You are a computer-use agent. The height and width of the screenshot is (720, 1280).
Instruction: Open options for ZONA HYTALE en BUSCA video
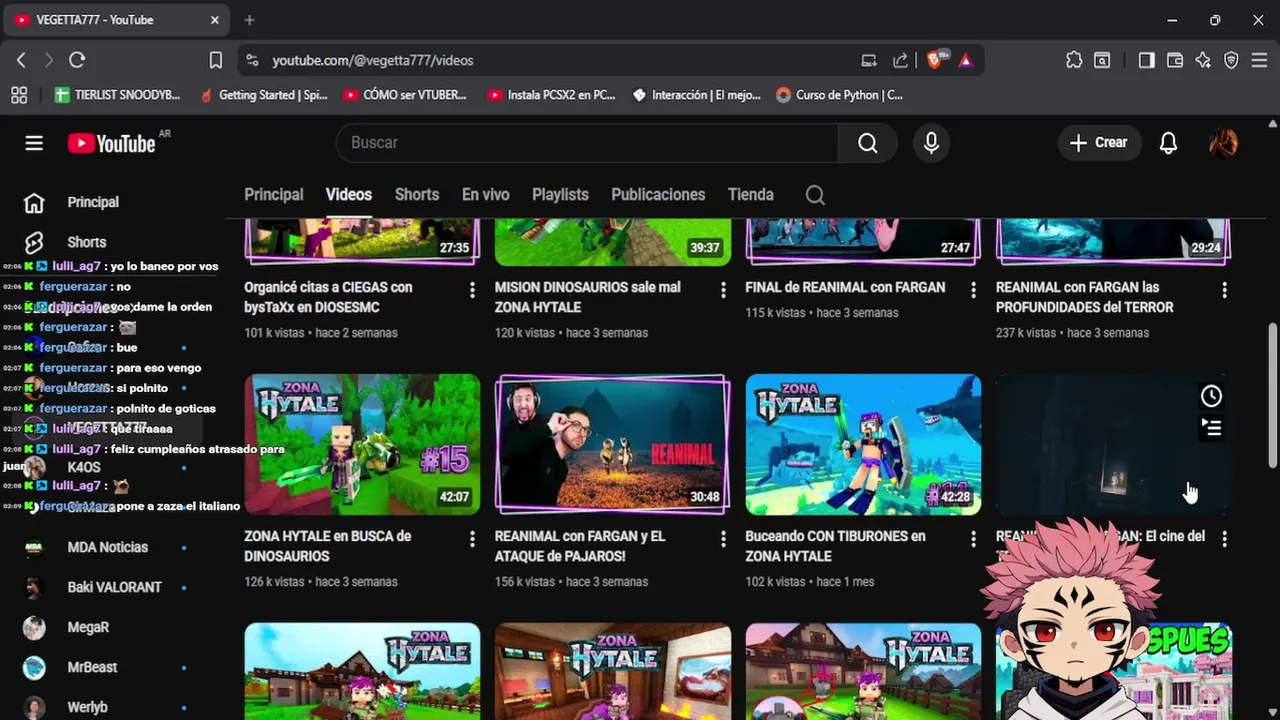coord(473,539)
